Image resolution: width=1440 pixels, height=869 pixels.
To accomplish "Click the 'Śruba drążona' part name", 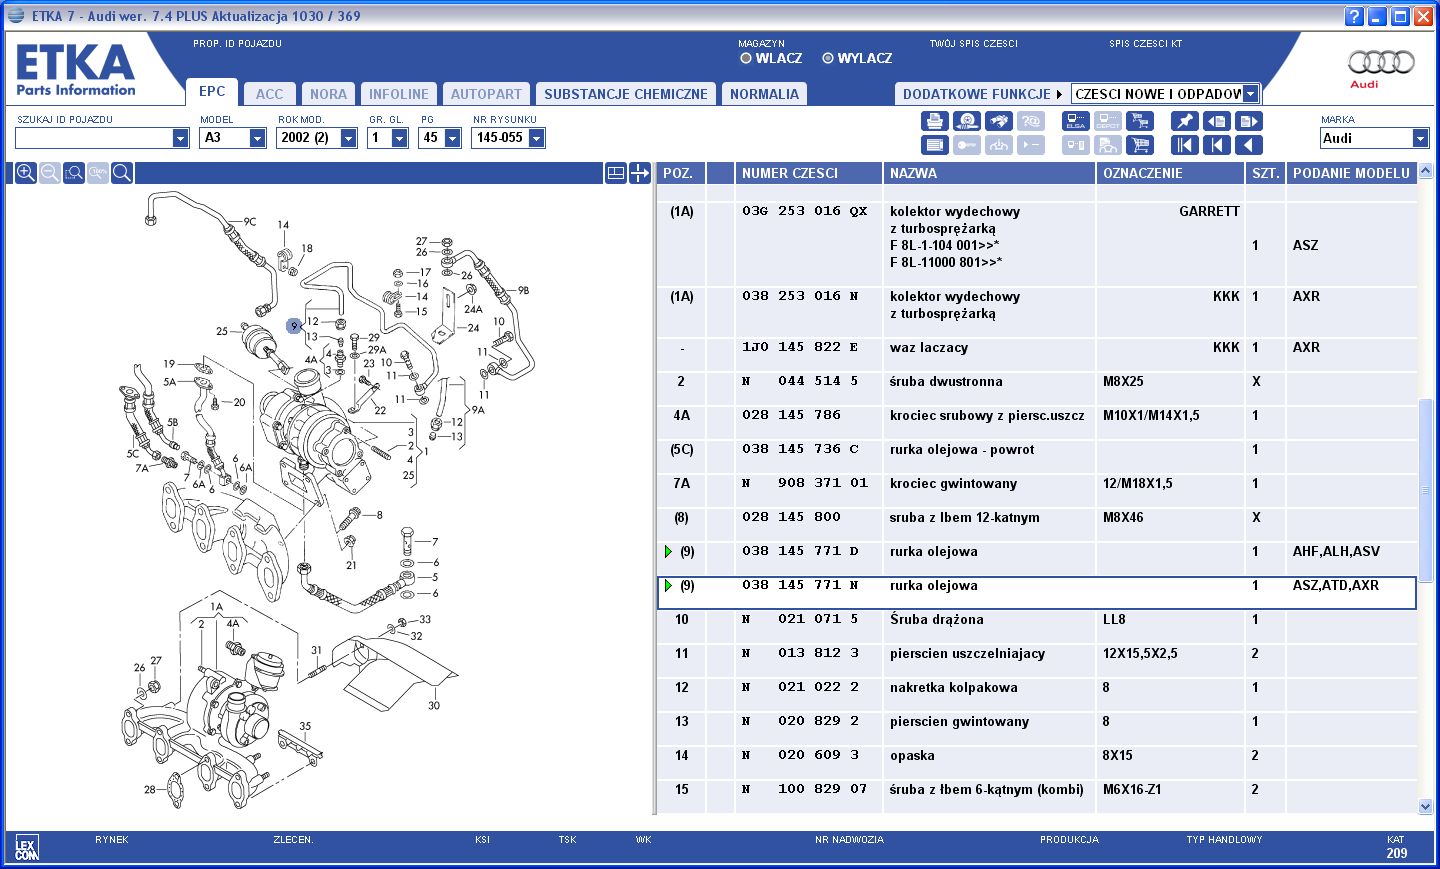I will tap(937, 620).
